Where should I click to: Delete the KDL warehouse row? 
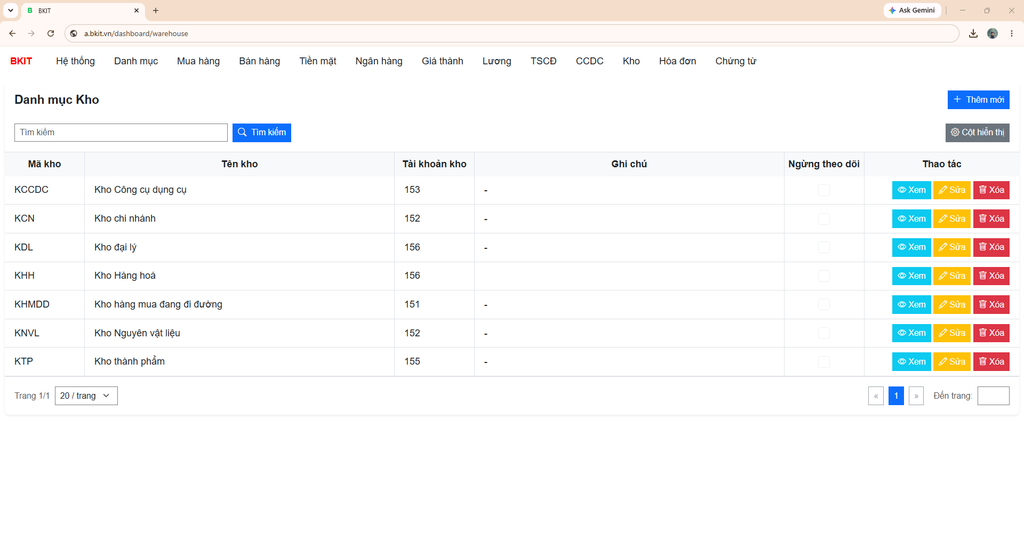[991, 247]
